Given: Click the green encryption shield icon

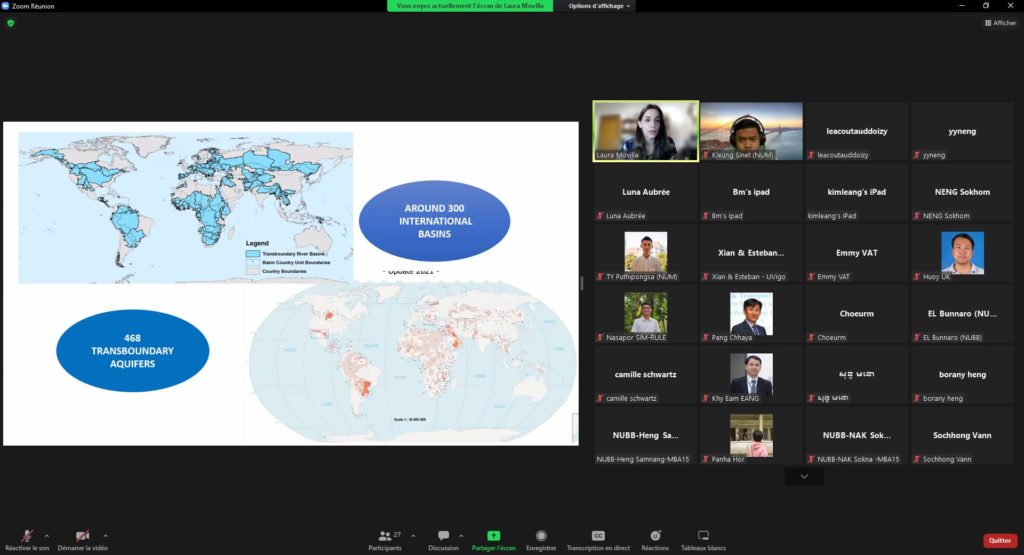Looking at the screenshot, I should (10, 23).
